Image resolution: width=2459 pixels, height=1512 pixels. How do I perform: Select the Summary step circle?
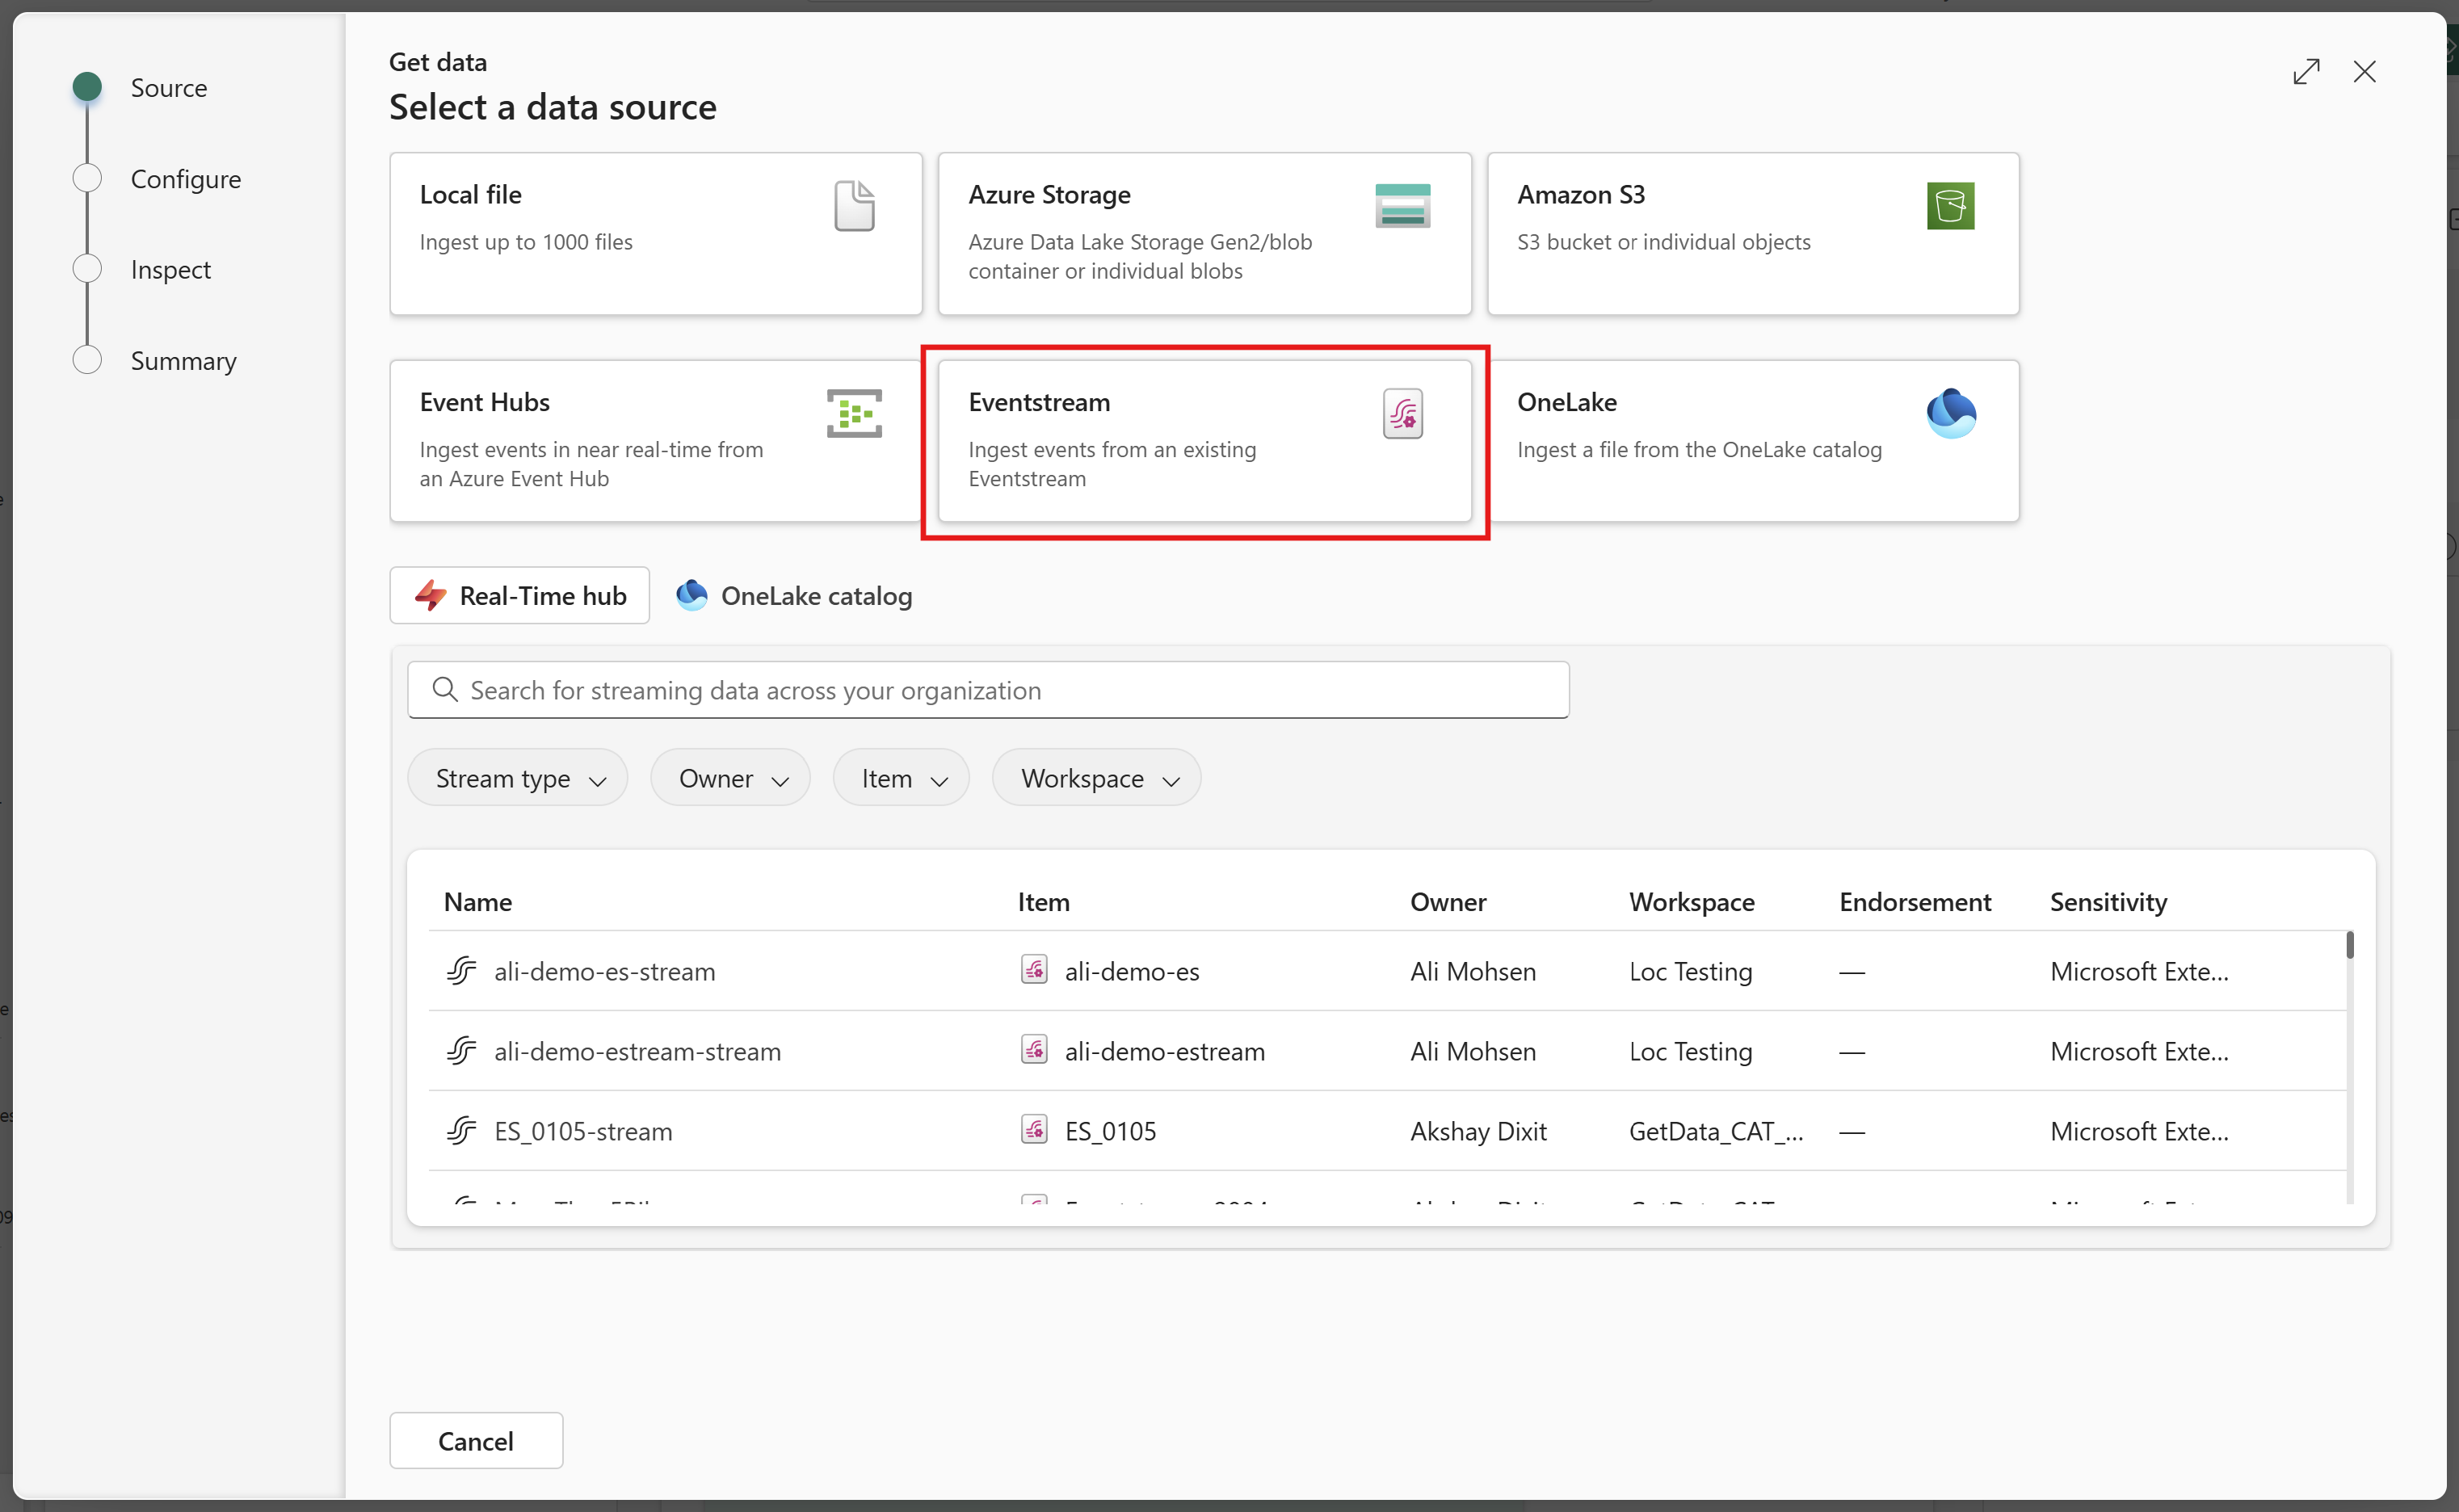click(x=87, y=360)
